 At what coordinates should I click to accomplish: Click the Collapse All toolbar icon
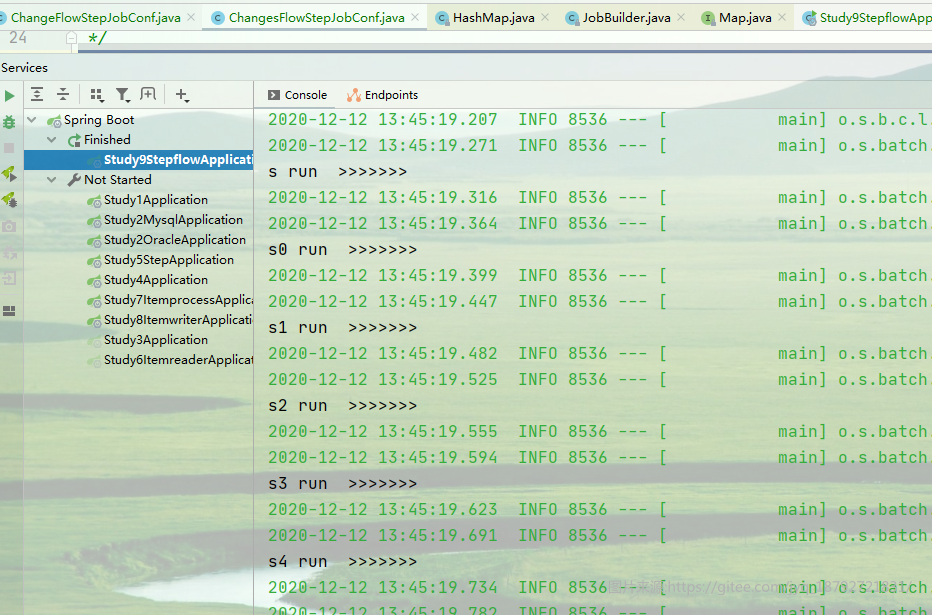(x=62, y=94)
